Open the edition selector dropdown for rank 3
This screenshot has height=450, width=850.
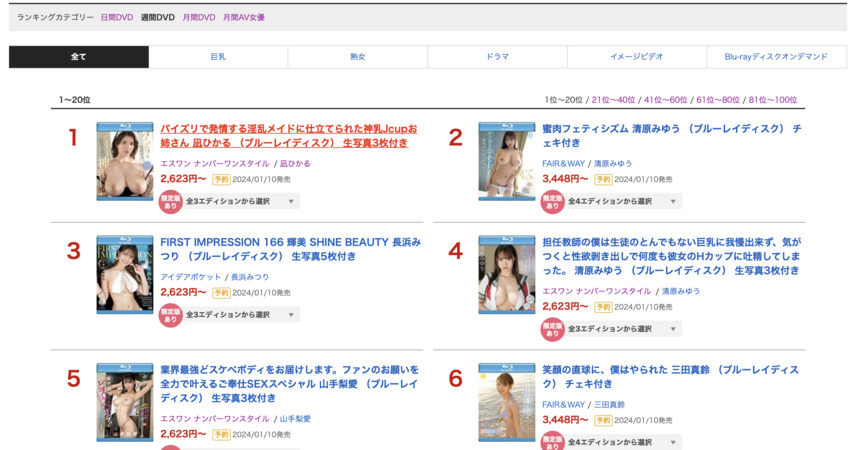[x=241, y=315]
